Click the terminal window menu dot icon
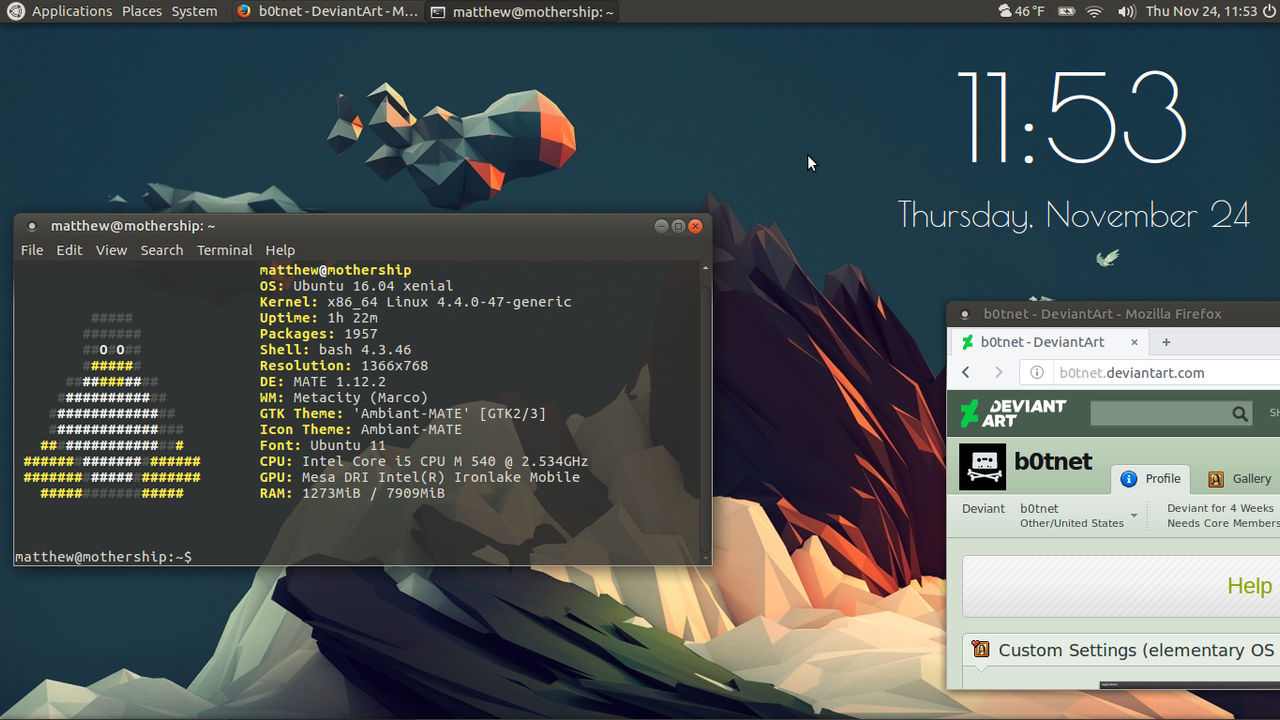Image resolution: width=1280 pixels, height=720 pixels. 32,227
